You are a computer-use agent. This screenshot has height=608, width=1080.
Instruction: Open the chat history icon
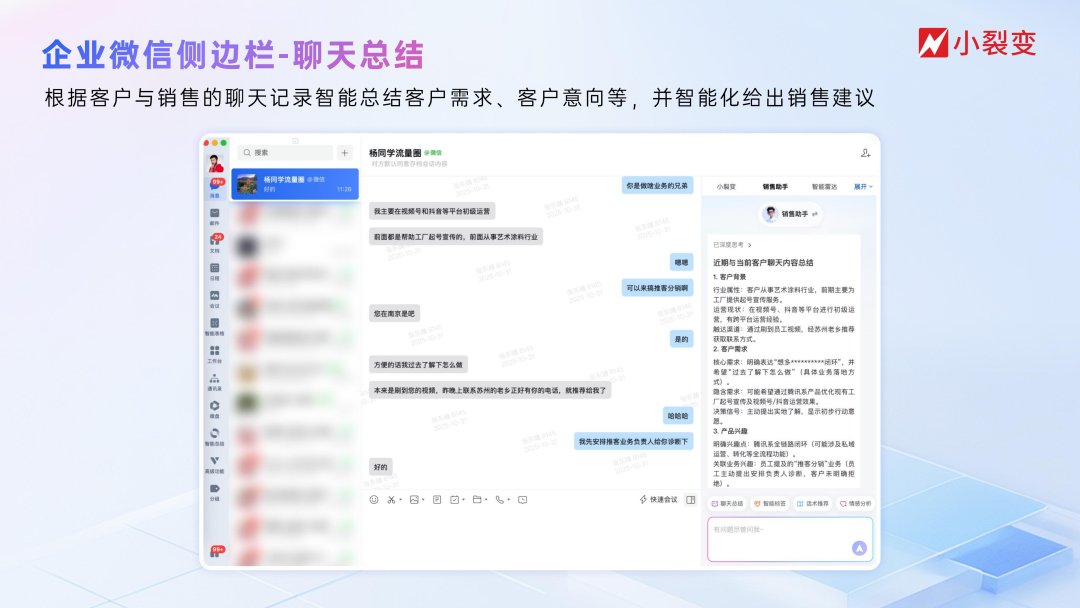[x=523, y=499]
